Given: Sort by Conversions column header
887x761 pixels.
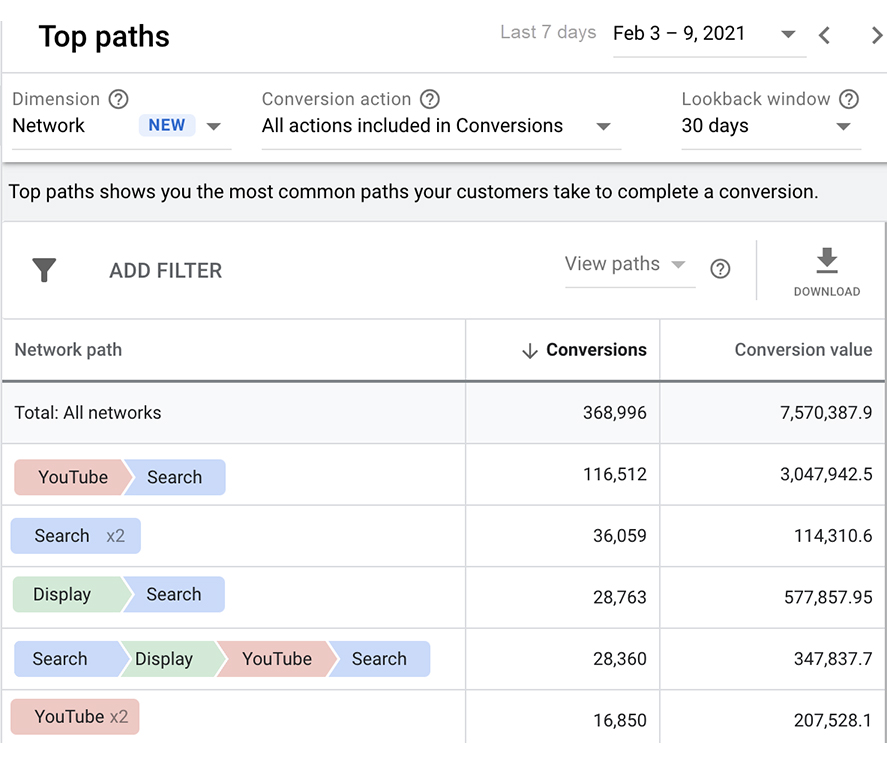Looking at the screenshot, I should pyautogui.click(x=596, y=350).
